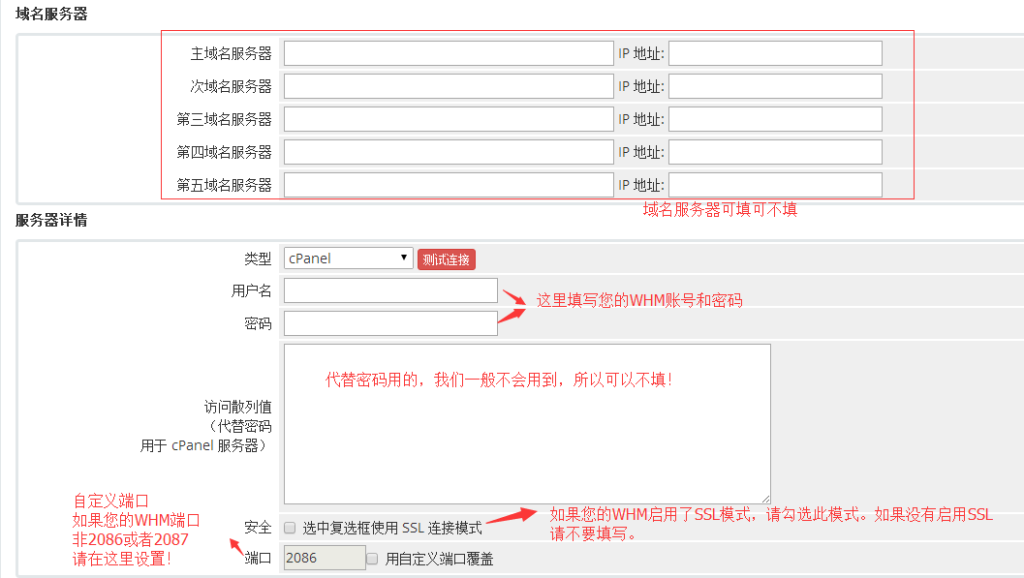Image resolution: width=1024 pixels, height=578 pixels.
Task: Click the 第四域名服务器 hostname field
Action: pyautogui.click(x=449, y=152)
